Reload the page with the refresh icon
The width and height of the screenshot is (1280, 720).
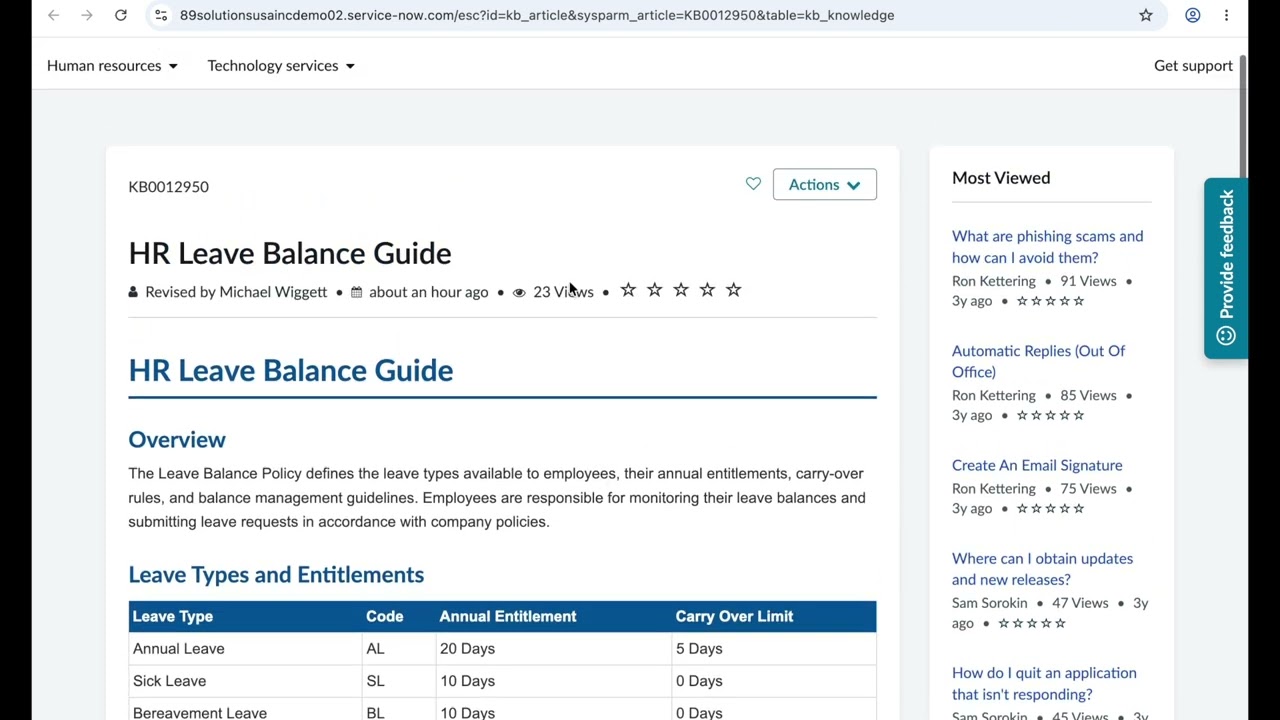tap(121, 15)
